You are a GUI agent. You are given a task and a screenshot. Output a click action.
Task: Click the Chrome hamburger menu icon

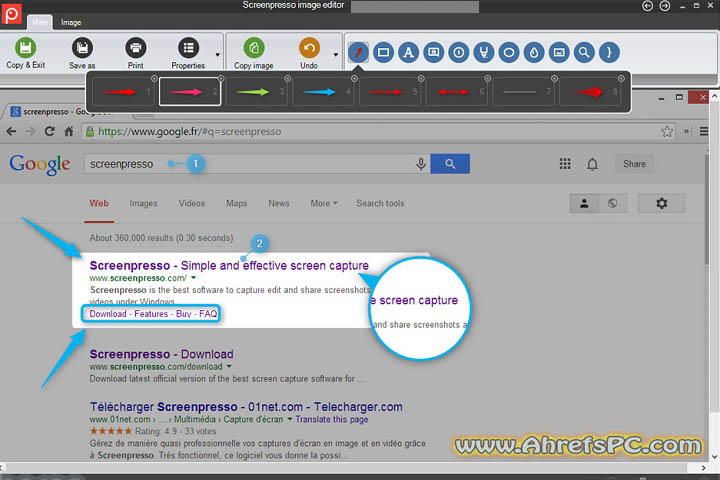click(704, 131)
